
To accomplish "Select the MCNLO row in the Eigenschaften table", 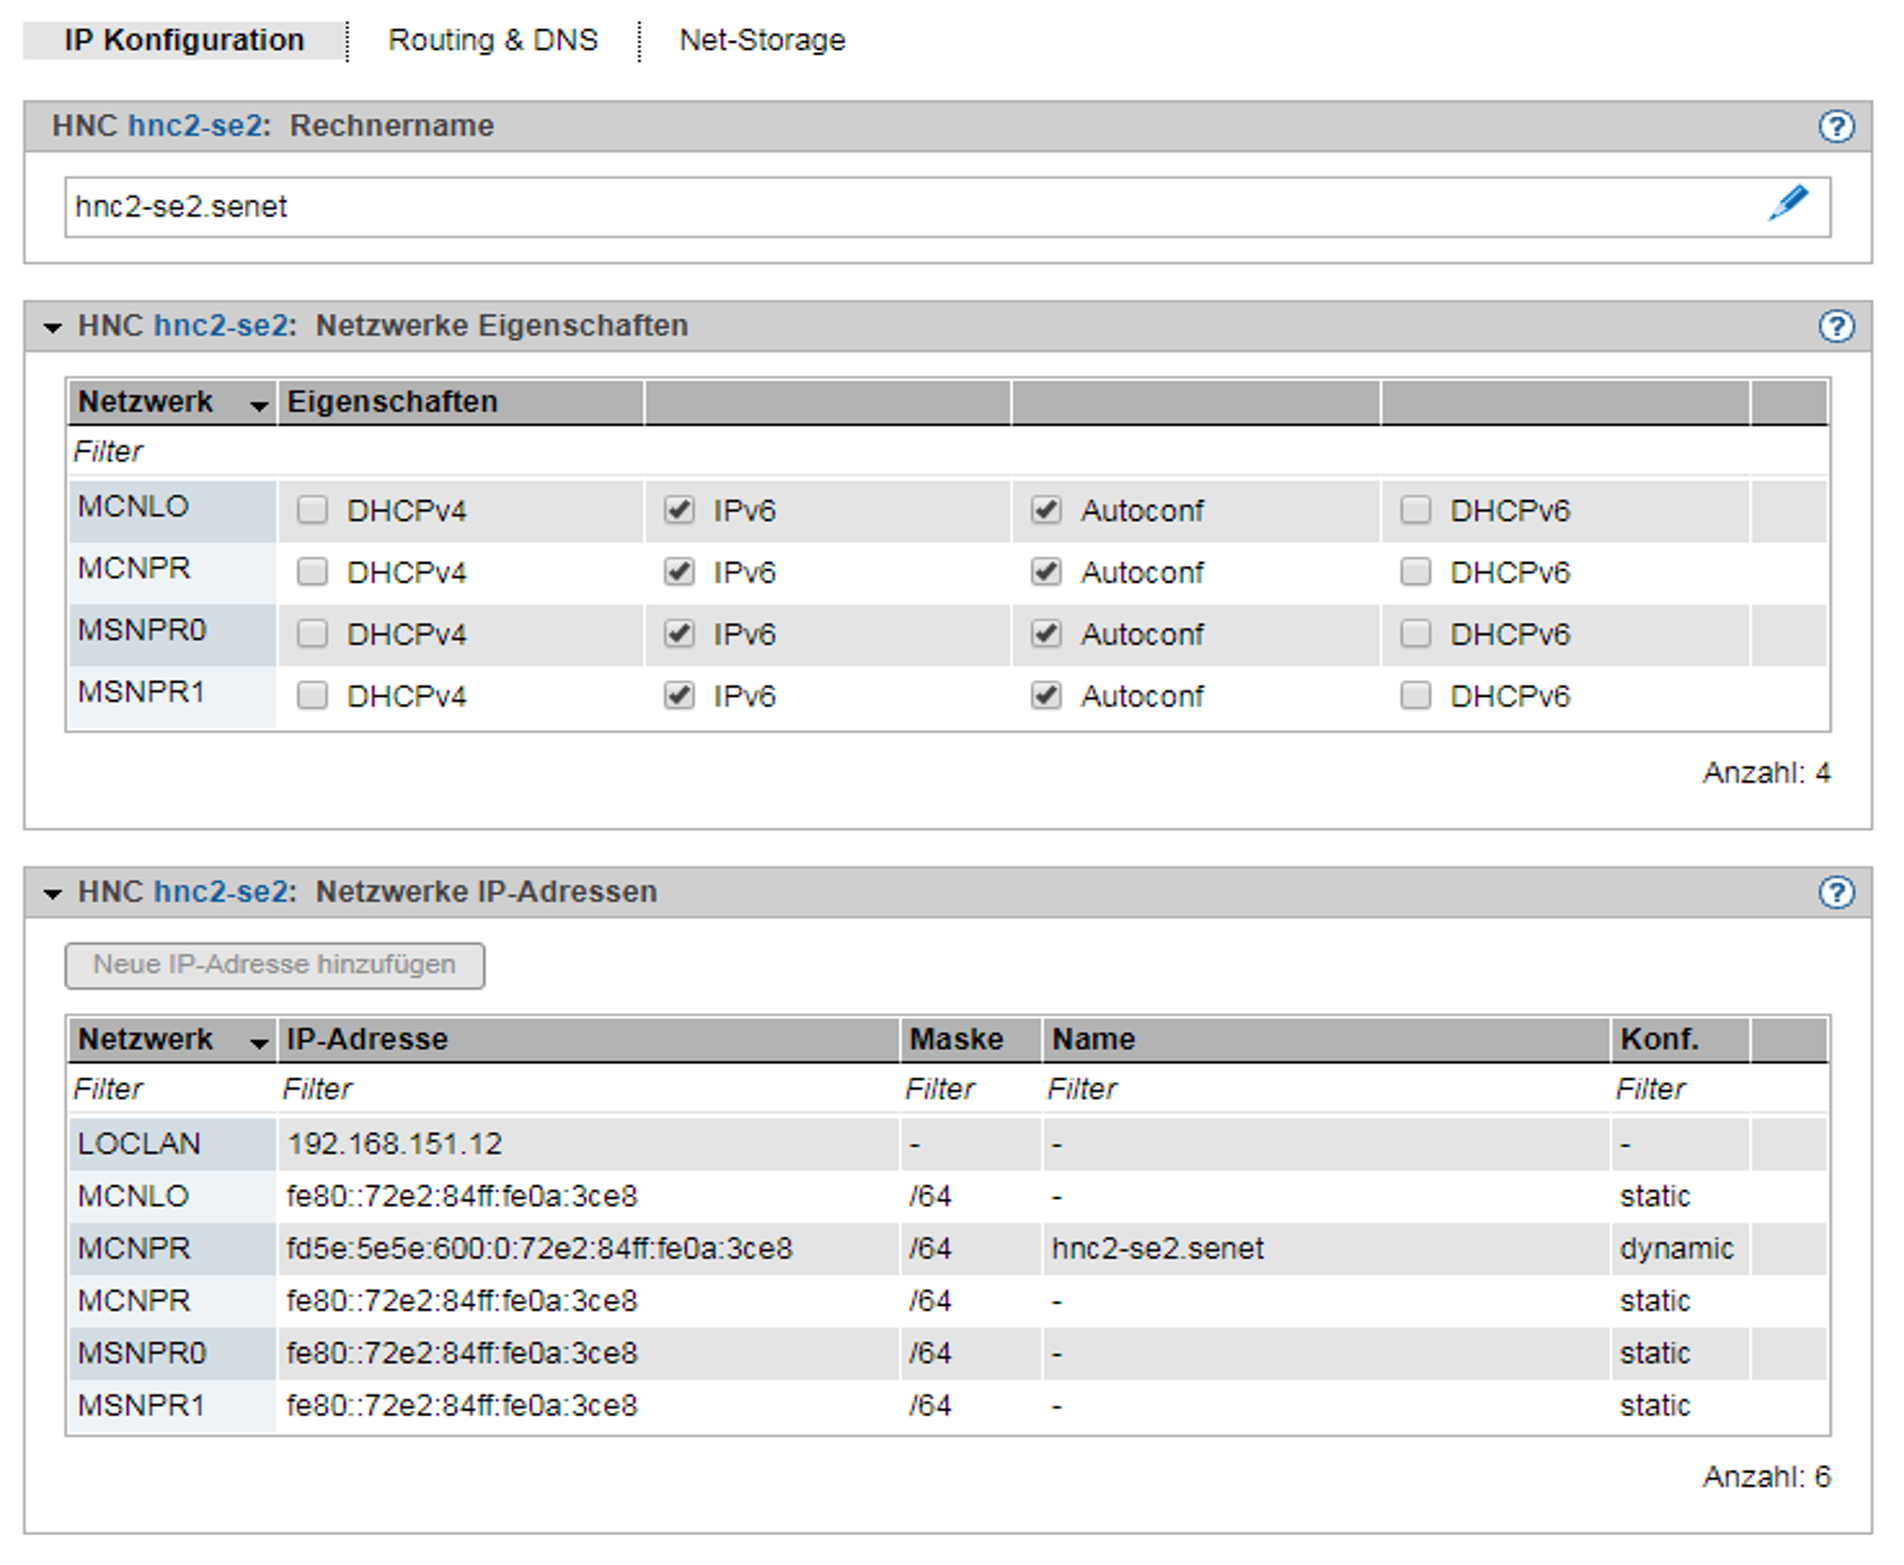I will click(947, 511).
